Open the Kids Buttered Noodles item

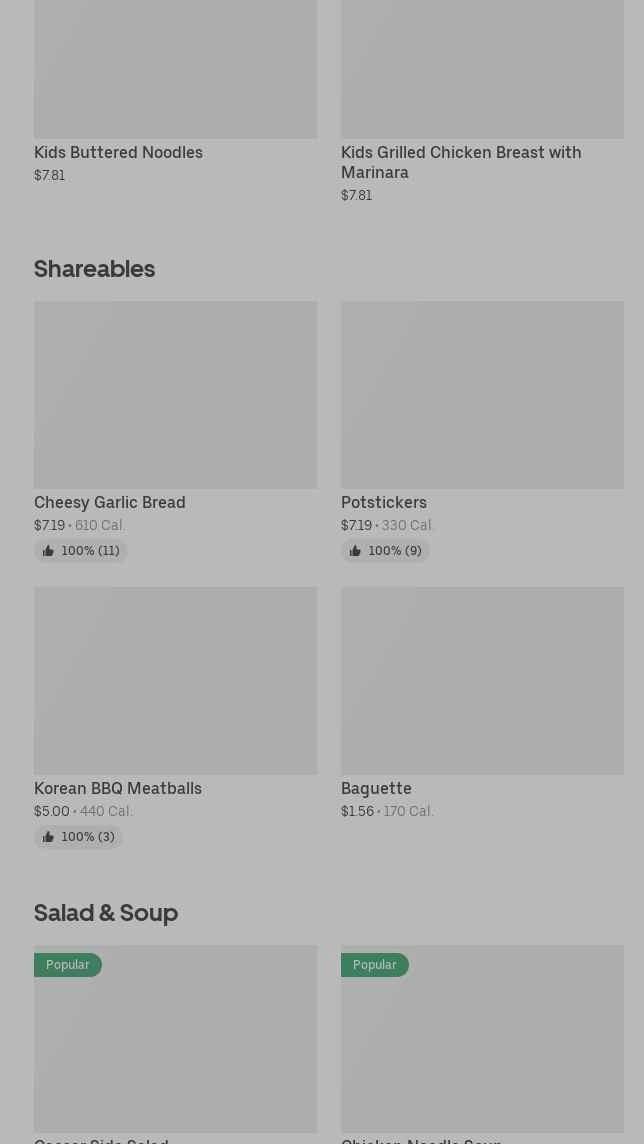118,153
